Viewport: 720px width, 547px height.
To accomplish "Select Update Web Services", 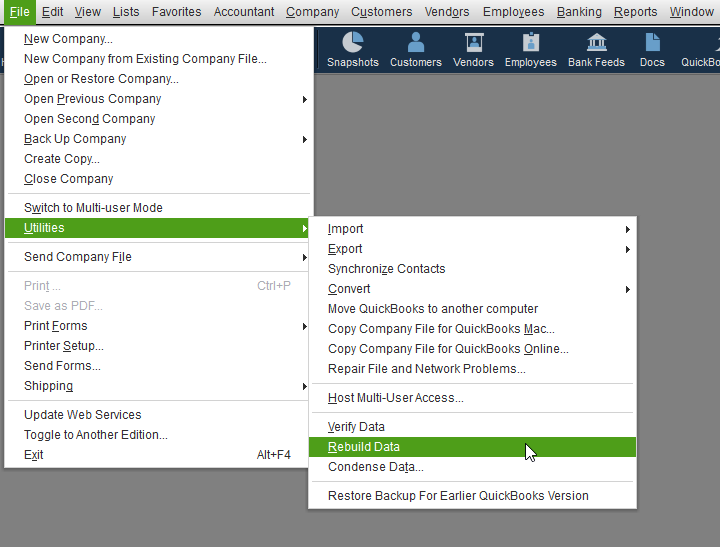I will click(x=158, y=415).
